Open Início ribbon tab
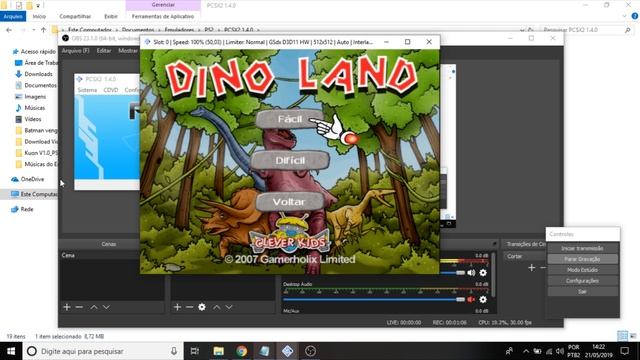The image size is (640, 360). 39,16
